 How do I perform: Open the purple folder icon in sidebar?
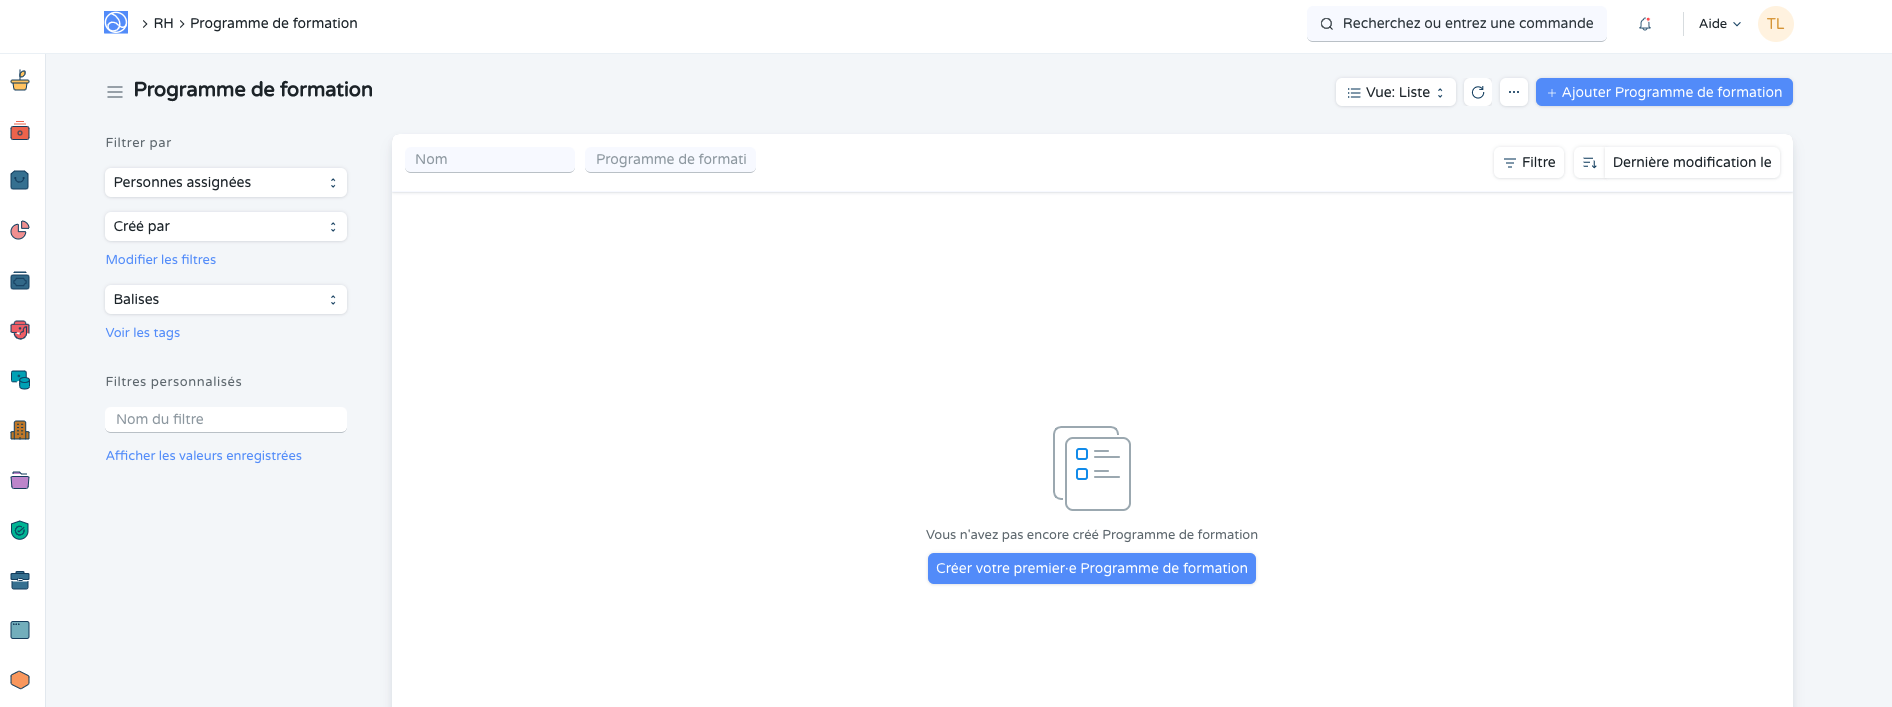point(20,481)
